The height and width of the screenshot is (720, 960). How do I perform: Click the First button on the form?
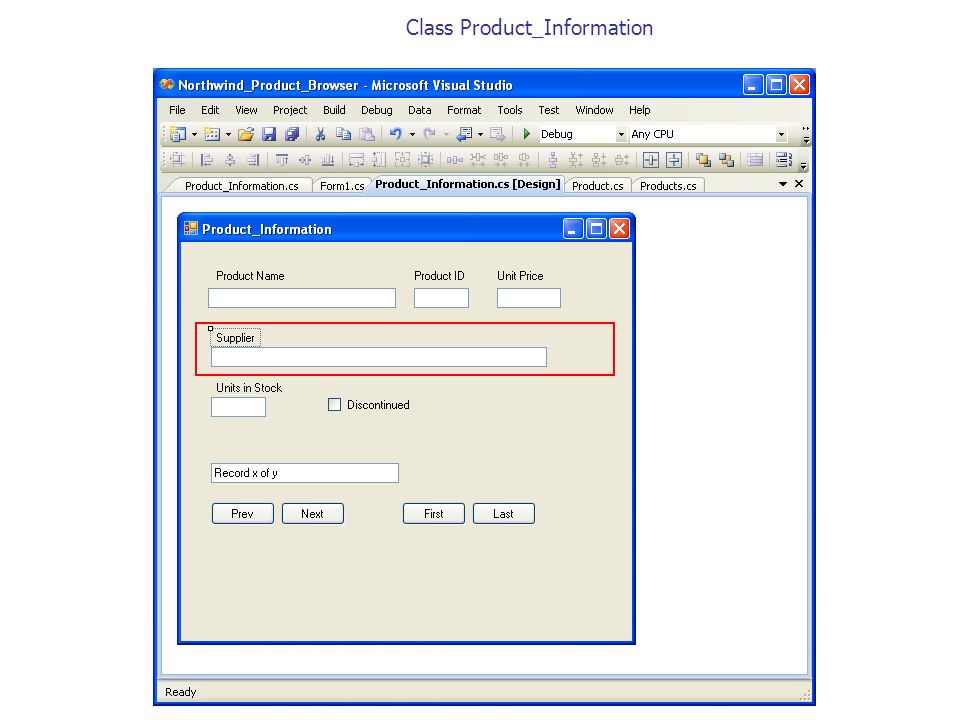coord(433,514)
